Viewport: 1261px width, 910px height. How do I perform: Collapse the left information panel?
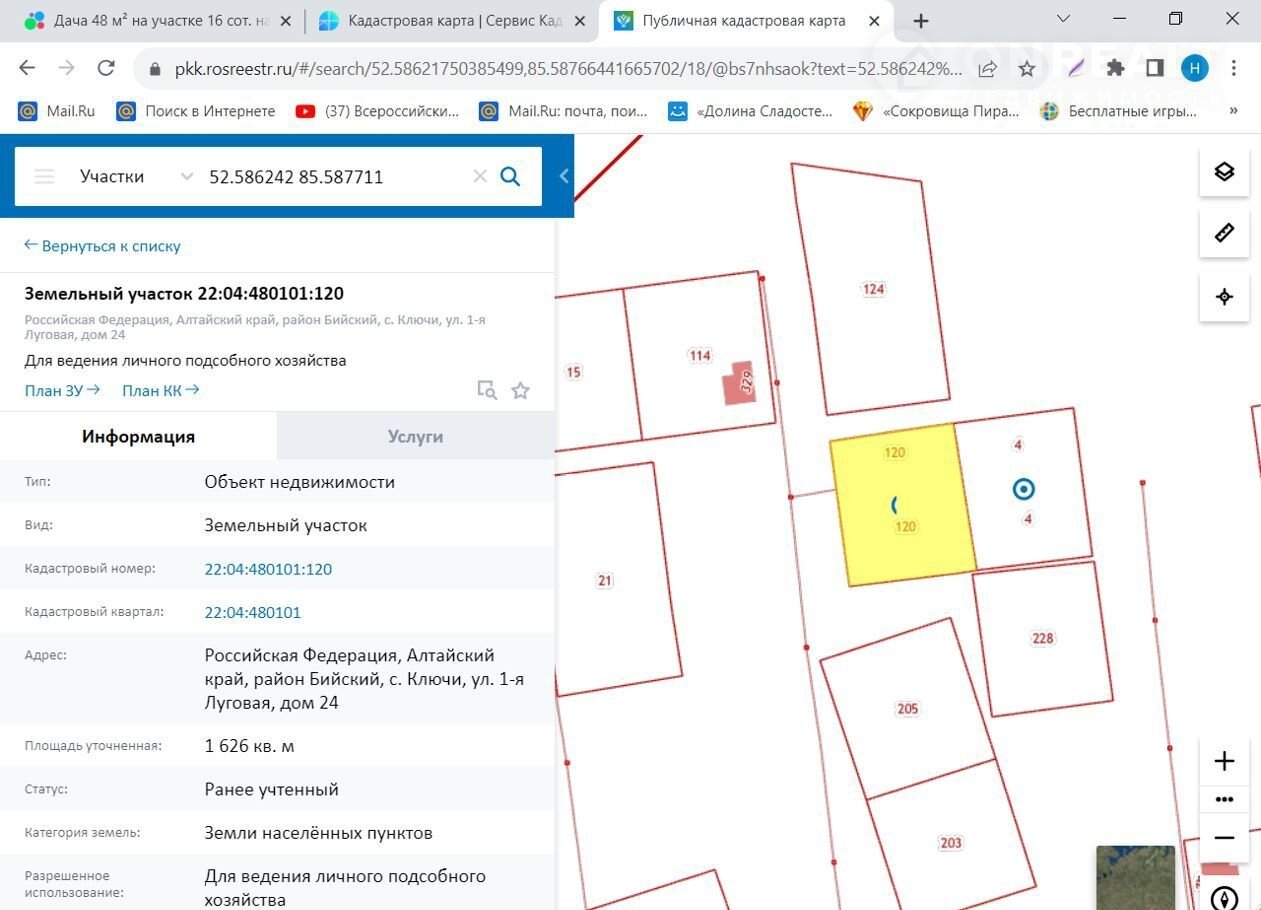pos(564,177)
